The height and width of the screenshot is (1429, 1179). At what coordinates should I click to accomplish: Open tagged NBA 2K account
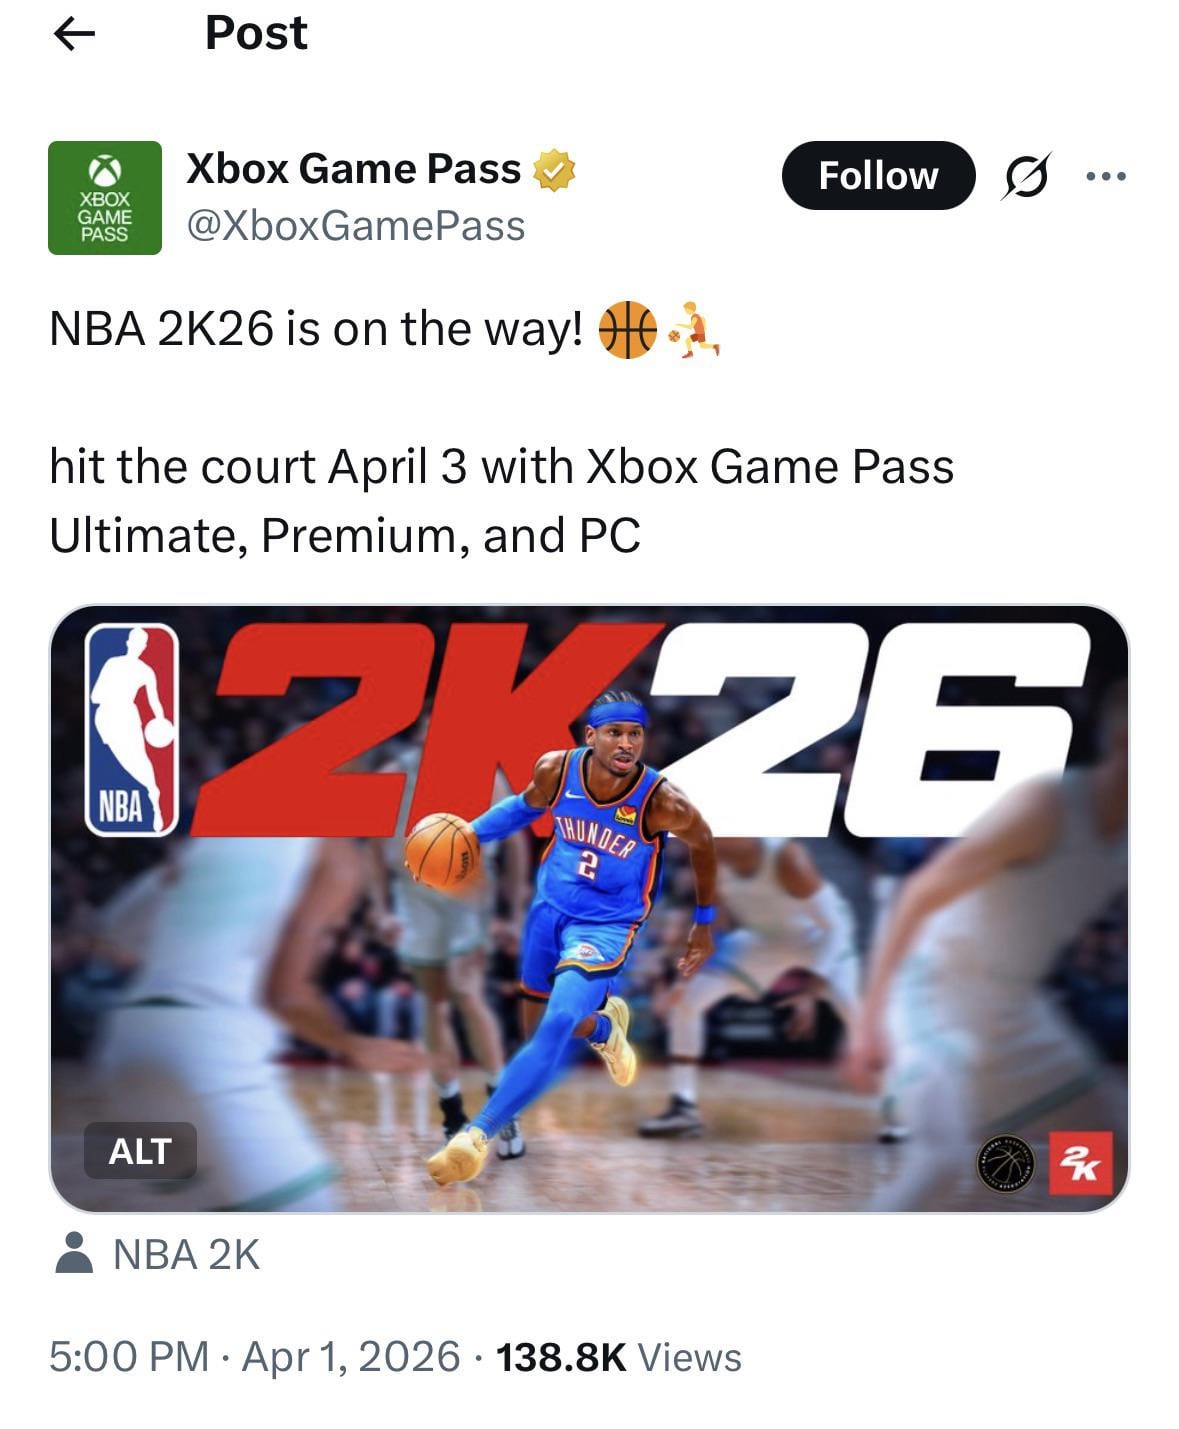tap(186, 1254)
